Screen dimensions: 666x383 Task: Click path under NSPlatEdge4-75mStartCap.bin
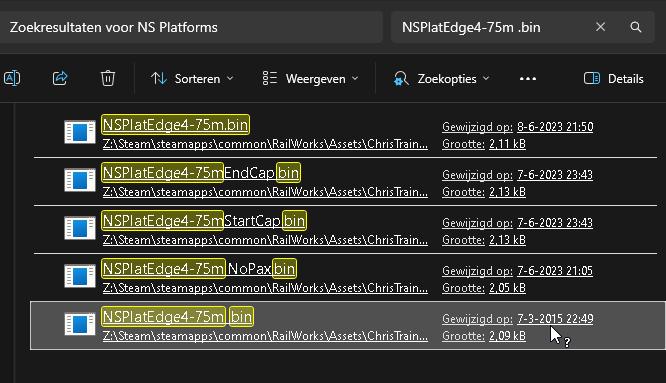coord(265,240)
